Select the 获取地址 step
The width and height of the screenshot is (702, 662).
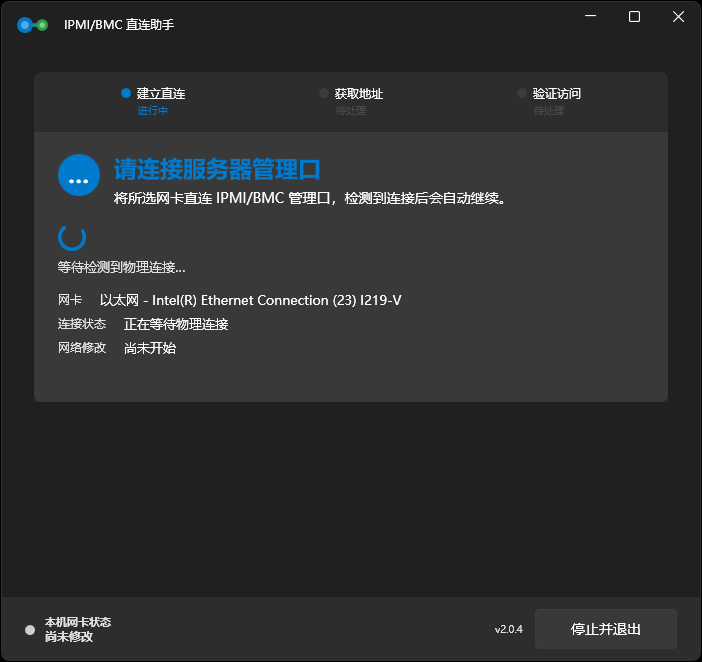pyautogui.click(x=351, y=101)
